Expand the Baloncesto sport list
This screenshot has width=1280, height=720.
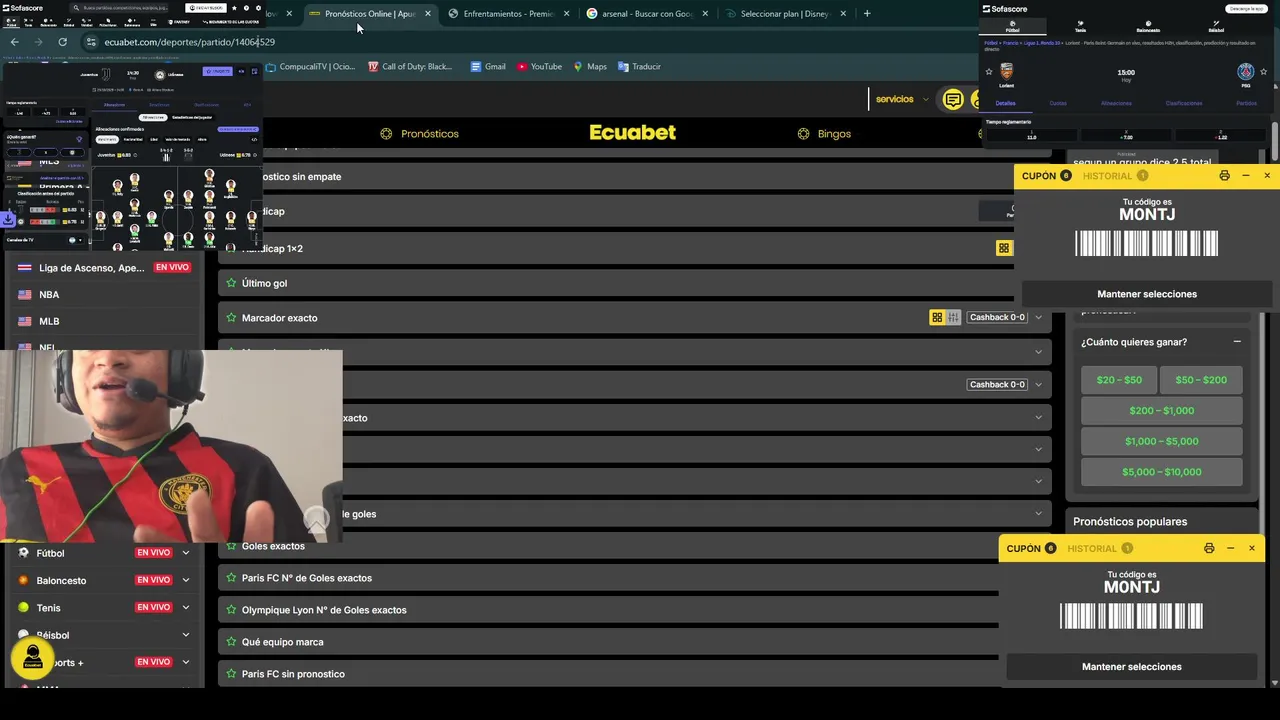[x=185, y=580]
